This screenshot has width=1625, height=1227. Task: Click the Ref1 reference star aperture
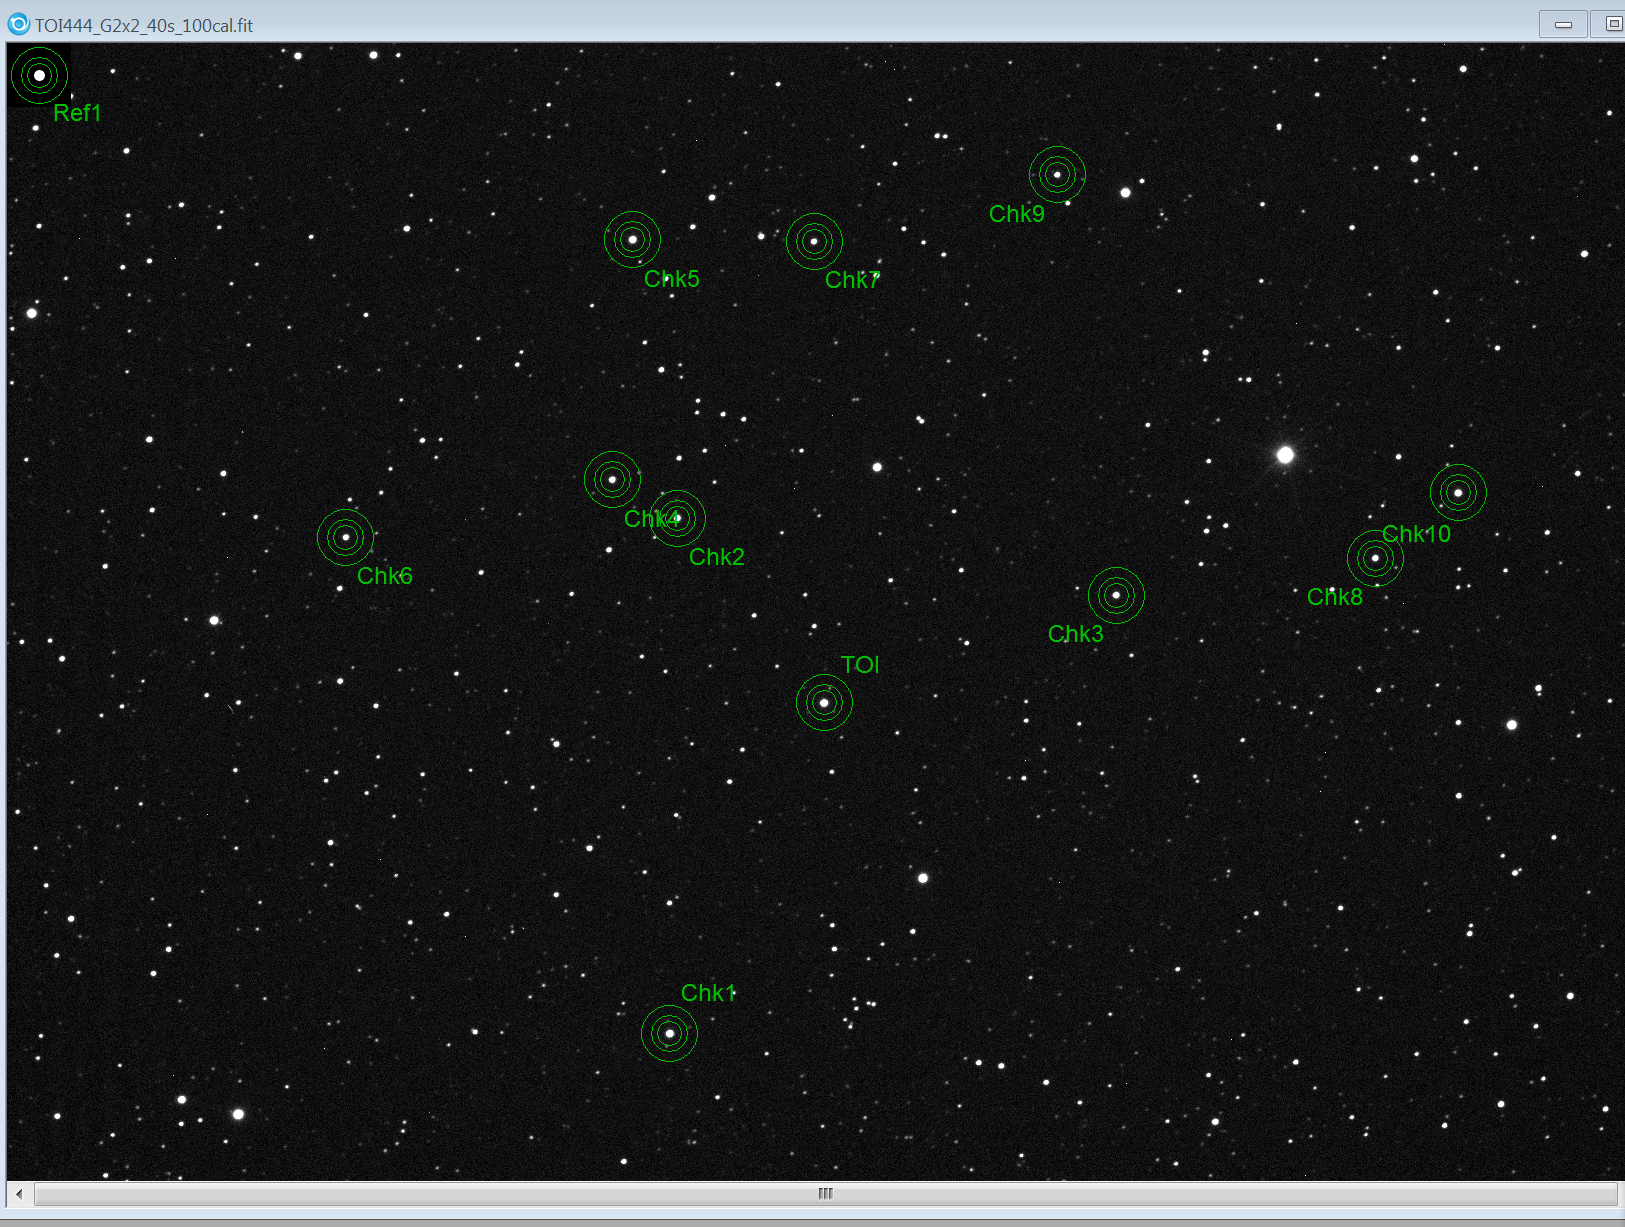tap(40, 75)
